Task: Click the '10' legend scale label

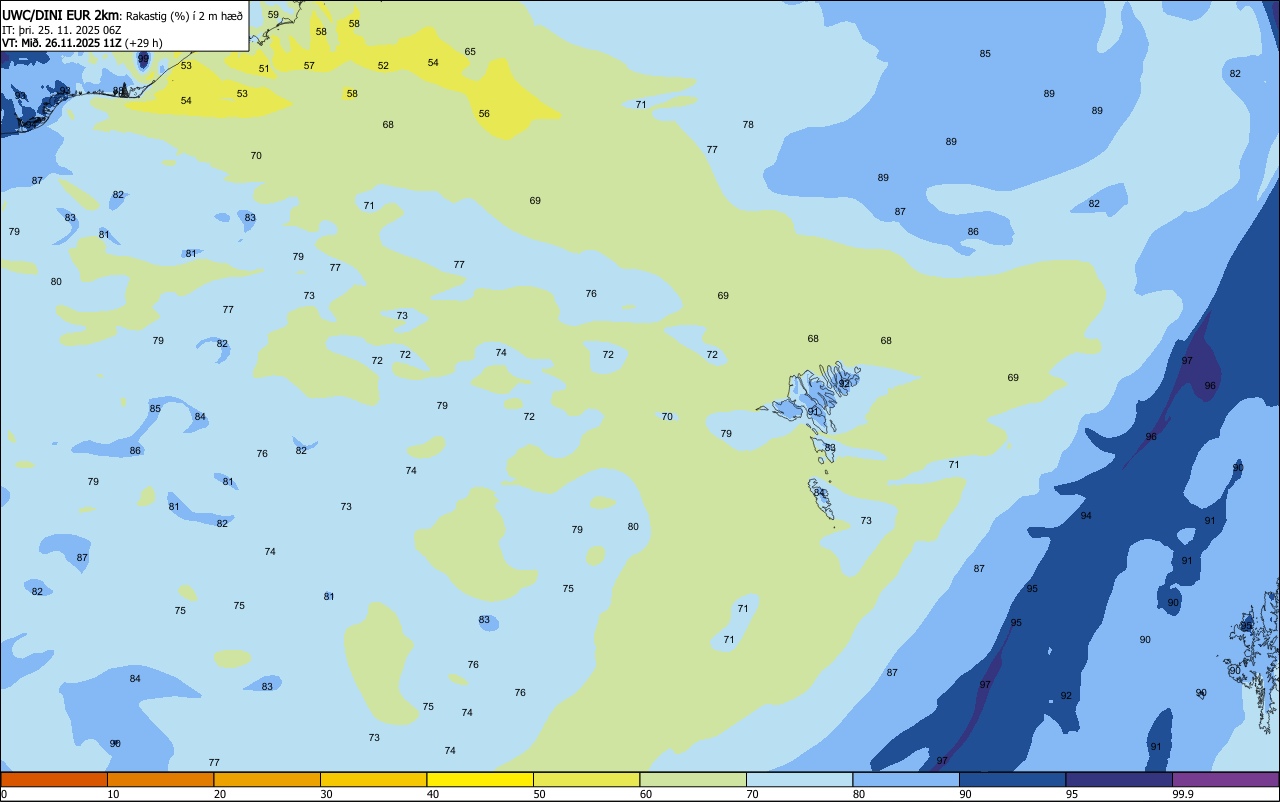Action: click(x=114, y=794)
